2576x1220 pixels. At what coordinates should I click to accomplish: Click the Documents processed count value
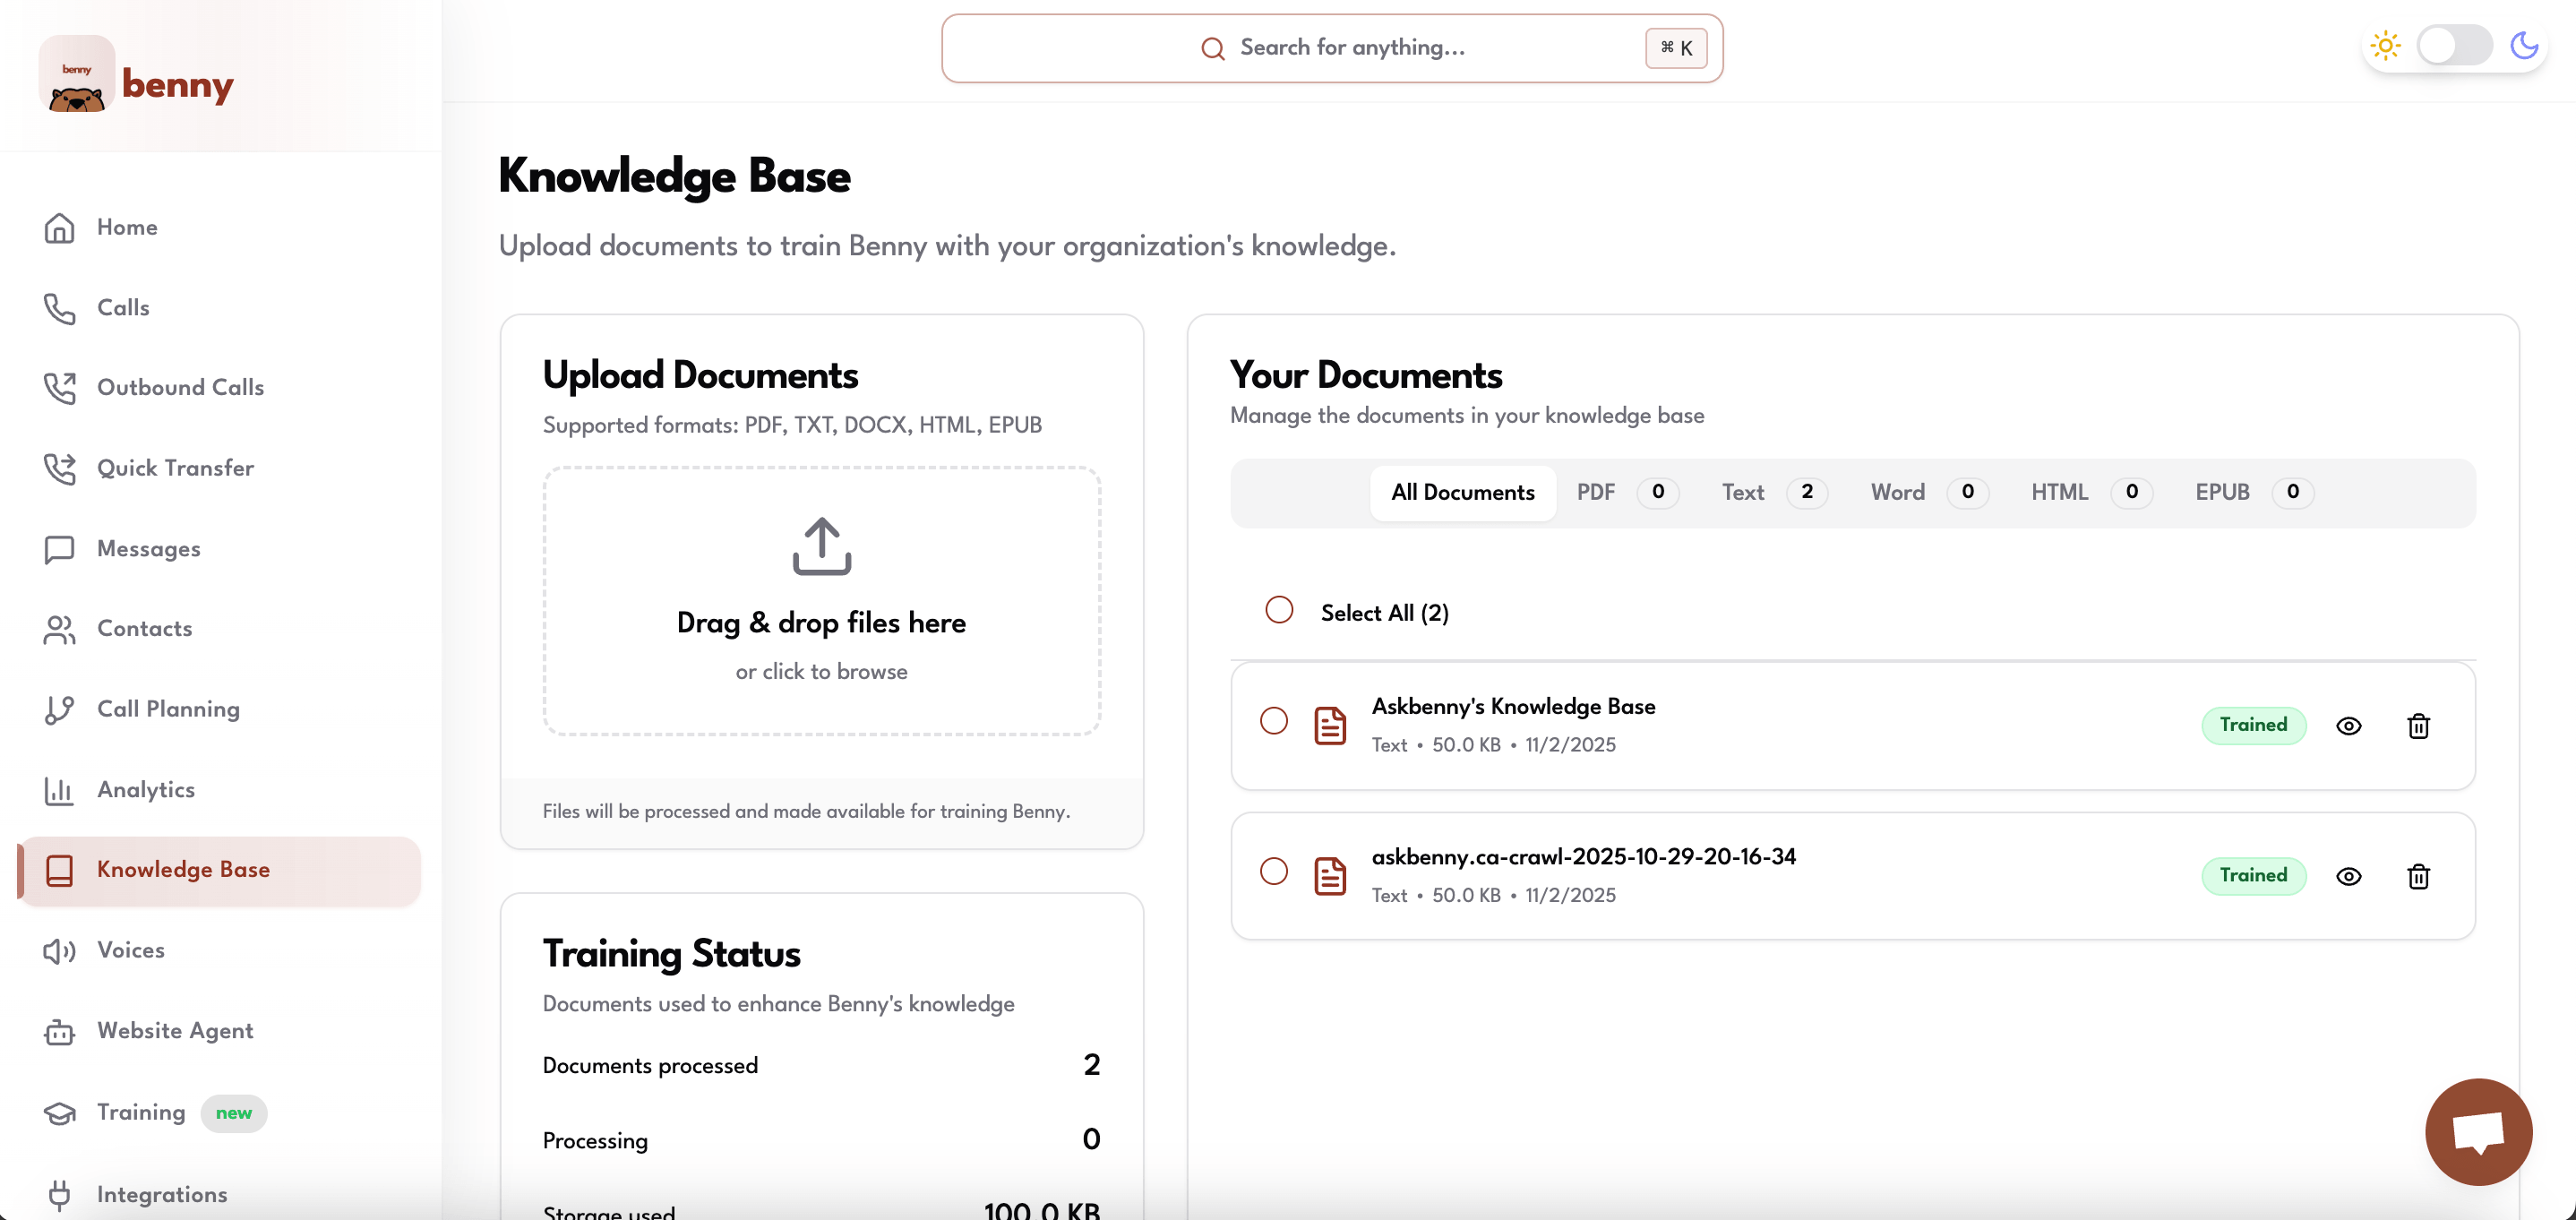(x=1091, y=1065)
